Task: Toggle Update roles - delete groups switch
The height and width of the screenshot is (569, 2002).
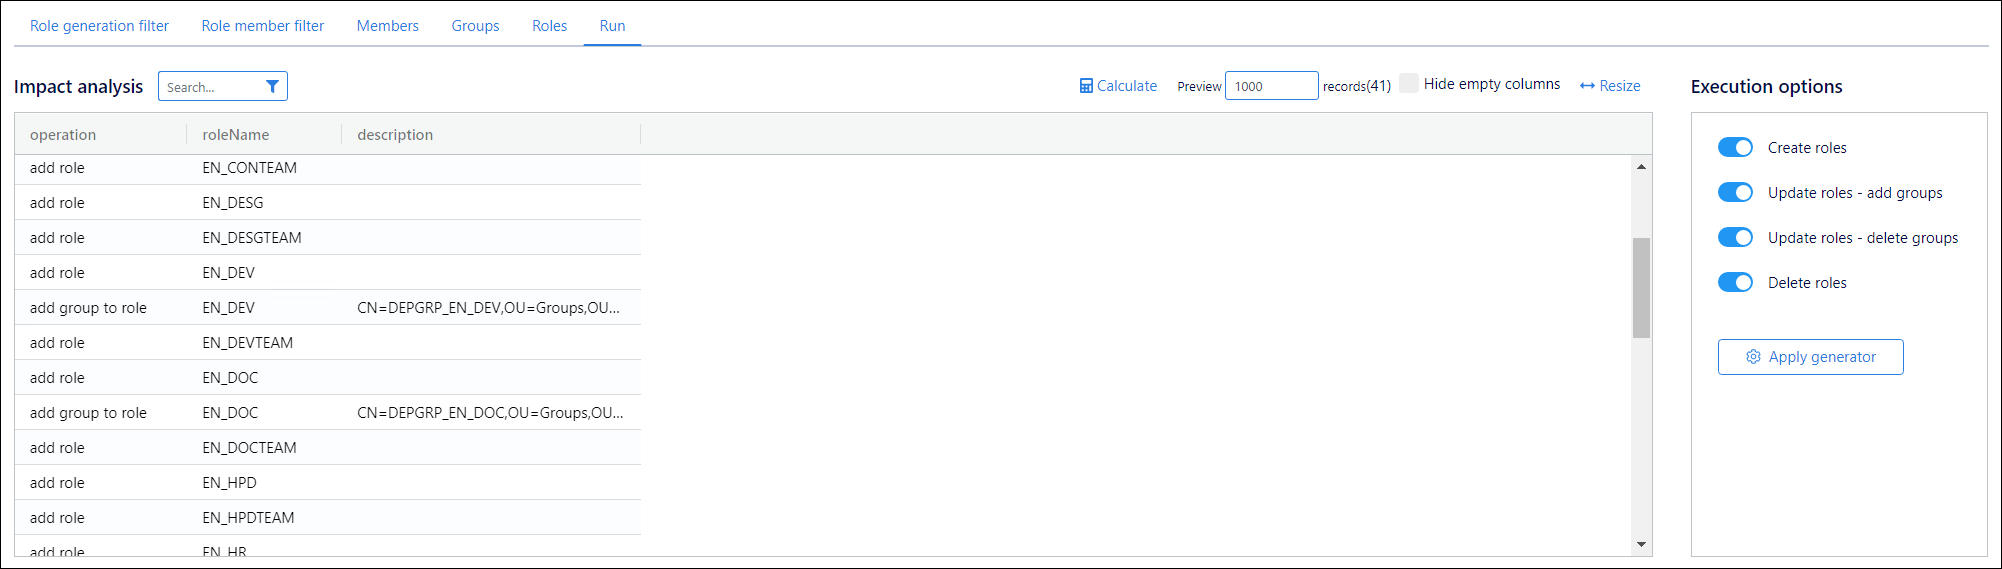Action: [x=1735, y=238]
